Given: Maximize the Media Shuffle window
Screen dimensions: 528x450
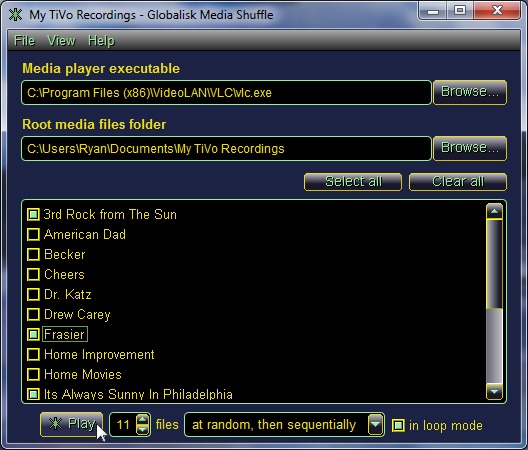Looking at the screenshot, I should pos(460,10).
